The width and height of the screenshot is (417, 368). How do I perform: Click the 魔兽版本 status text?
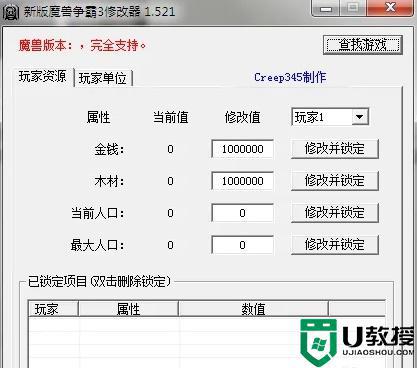[x=82, y=45]
